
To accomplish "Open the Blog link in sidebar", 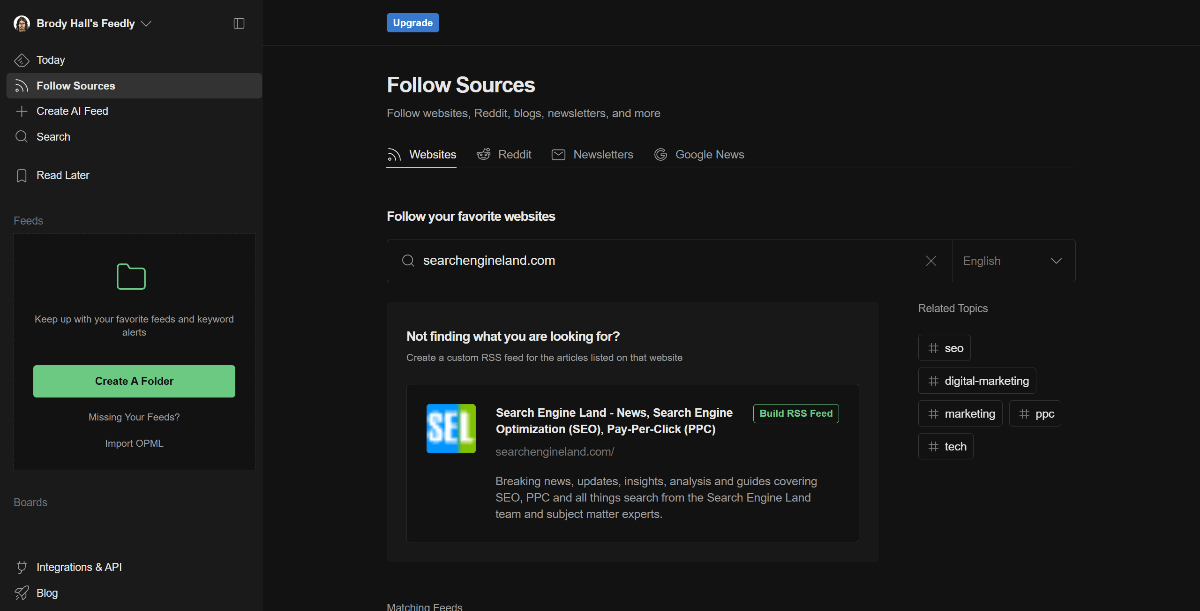I will [134, 593].
